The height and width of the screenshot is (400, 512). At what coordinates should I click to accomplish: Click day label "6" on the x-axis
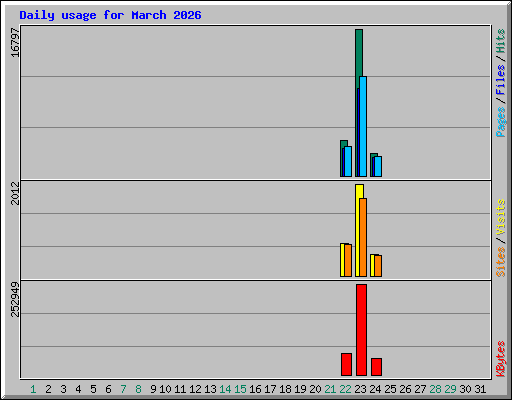108,389
